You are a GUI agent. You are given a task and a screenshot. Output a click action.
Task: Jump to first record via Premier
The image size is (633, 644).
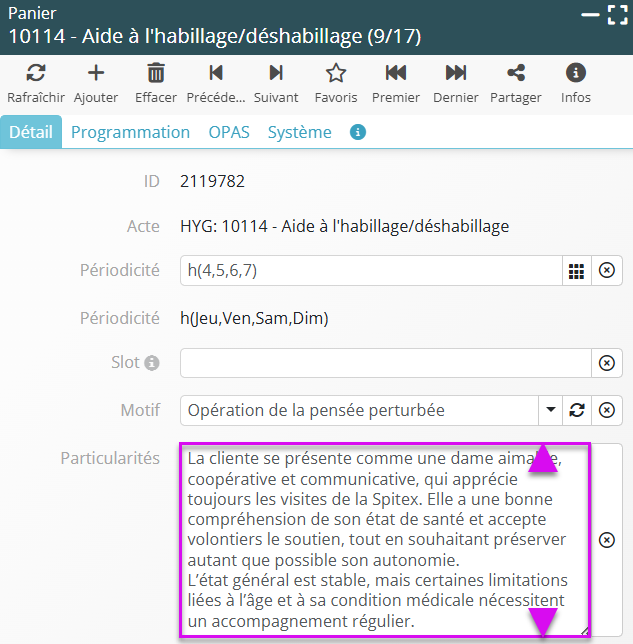[x=396, y=73]
